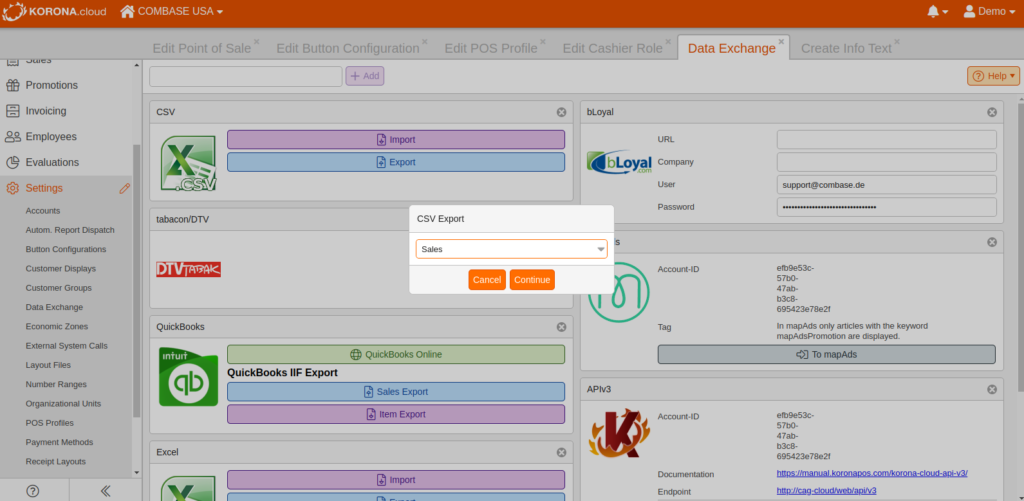Click the Employees people icon
Image resolution: width=1024 pixels, height=501 pixels.
coord(12,137)
